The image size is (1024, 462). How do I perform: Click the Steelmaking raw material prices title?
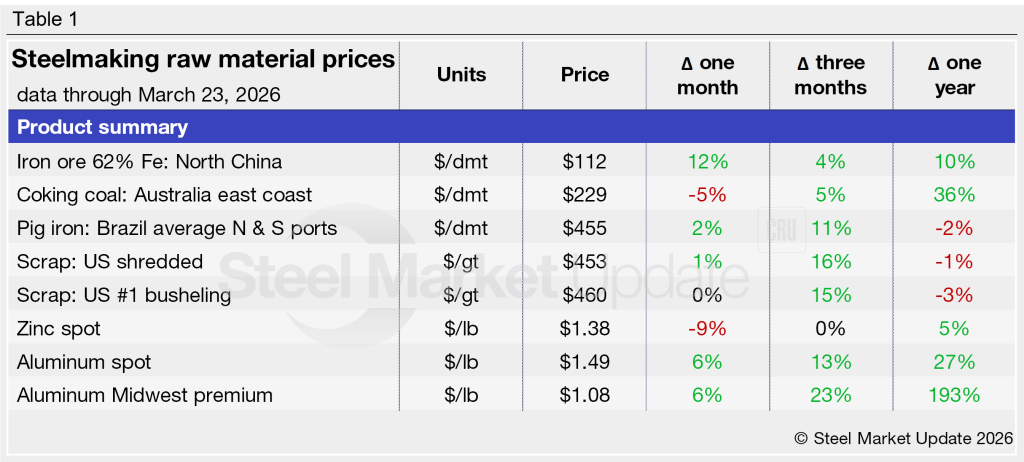(x=203, y=60)
